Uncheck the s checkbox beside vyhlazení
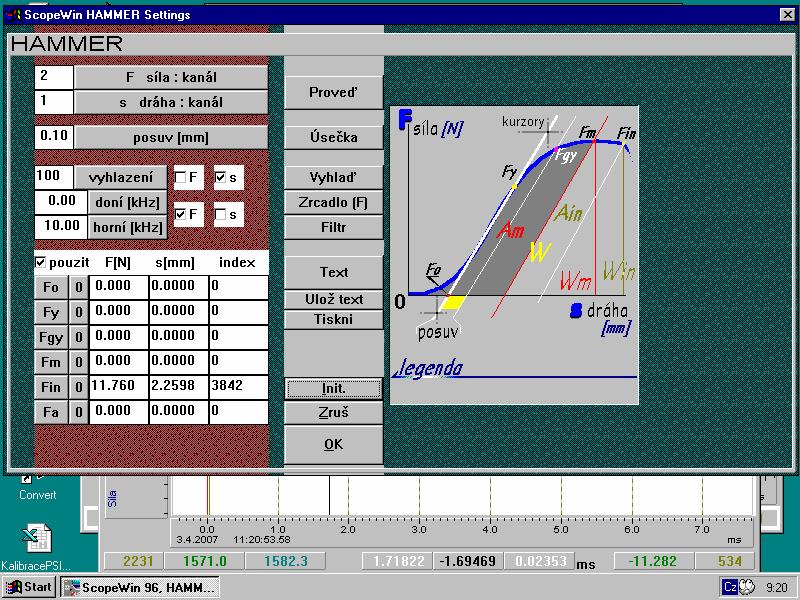The image size is (800, 600). pyautogui.click(x=220, y=178)
